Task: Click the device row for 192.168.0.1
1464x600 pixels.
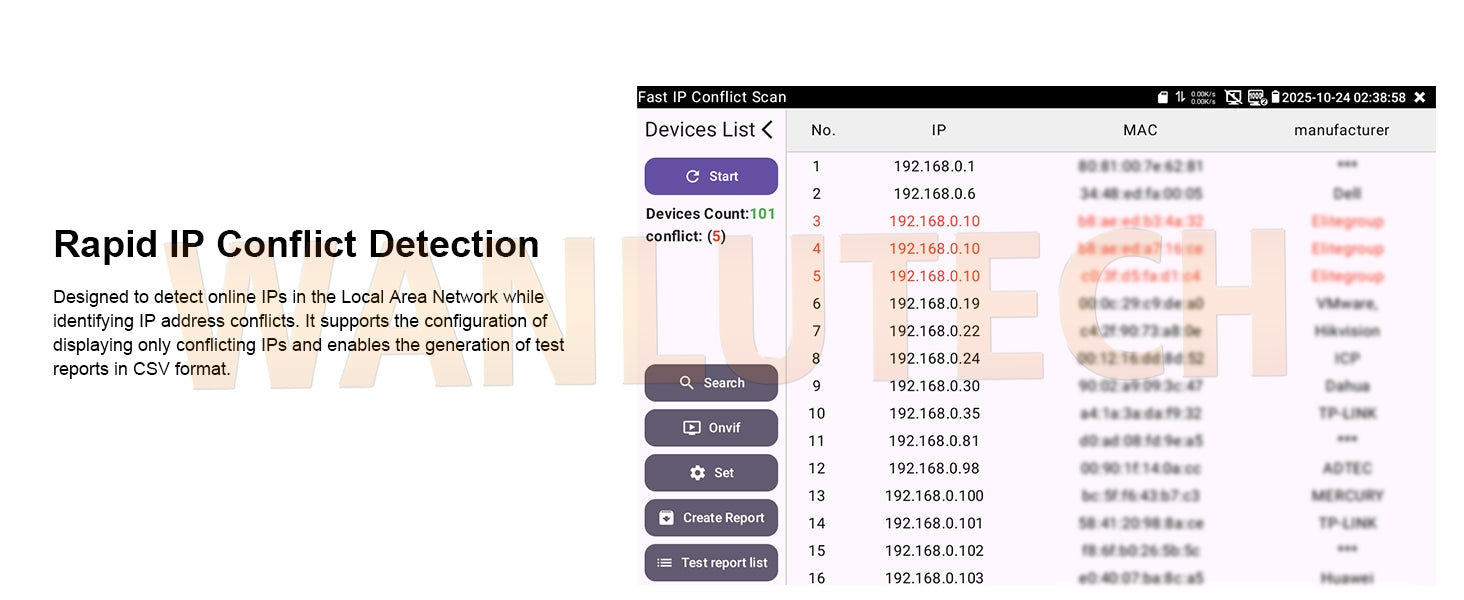Action: coord(935,166)
